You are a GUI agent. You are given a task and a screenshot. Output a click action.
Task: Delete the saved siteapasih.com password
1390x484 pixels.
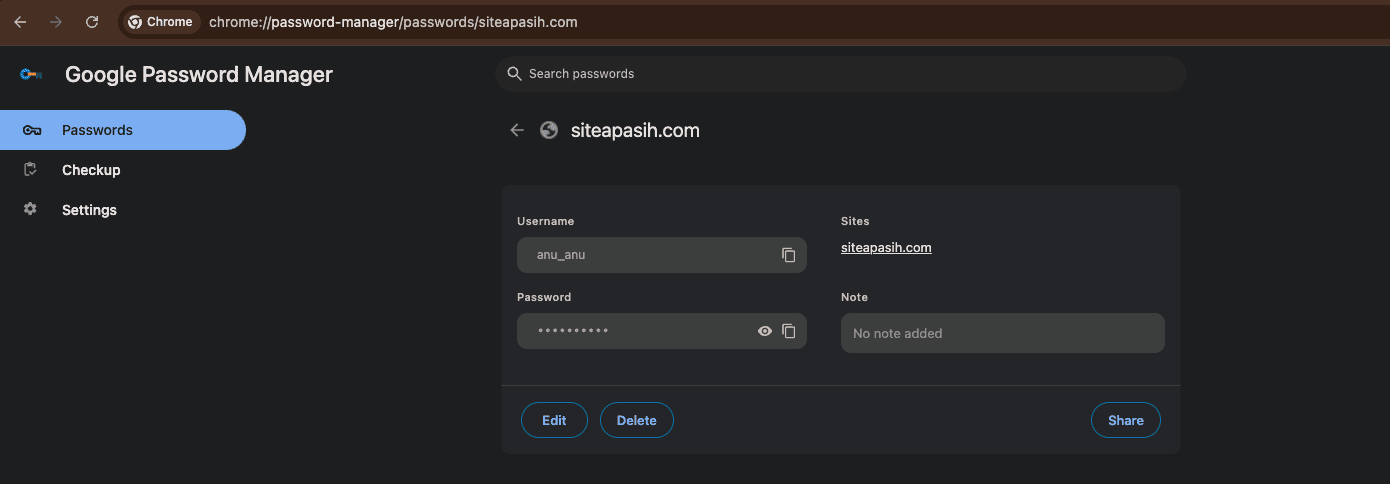coord(636,420)
